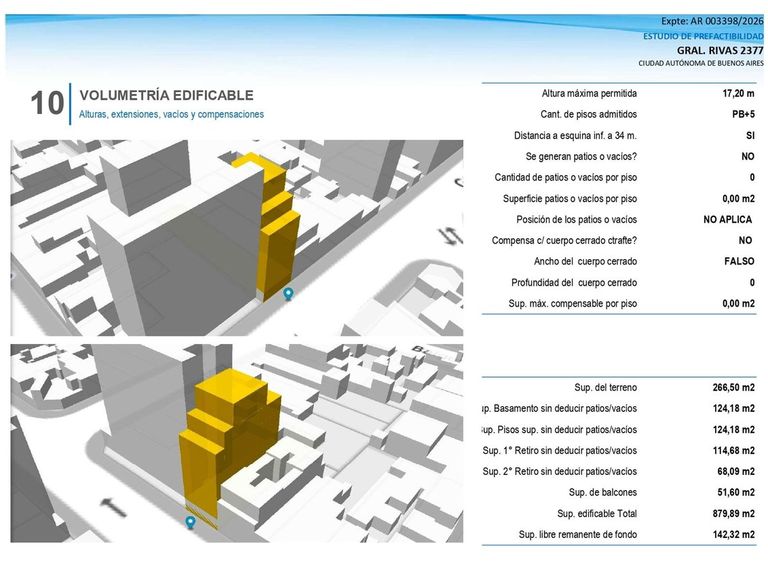
Task: Click the blue location pin in upper 3D view
Action: pos(288,294)
